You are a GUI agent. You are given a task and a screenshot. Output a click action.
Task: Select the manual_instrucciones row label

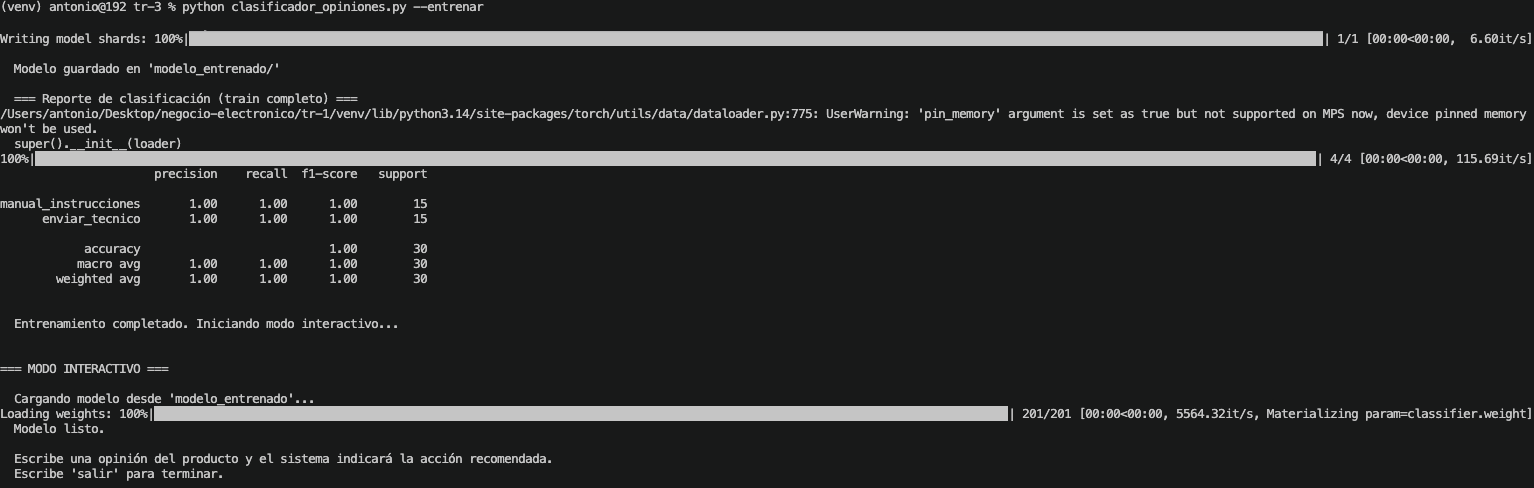click(70, 204)
